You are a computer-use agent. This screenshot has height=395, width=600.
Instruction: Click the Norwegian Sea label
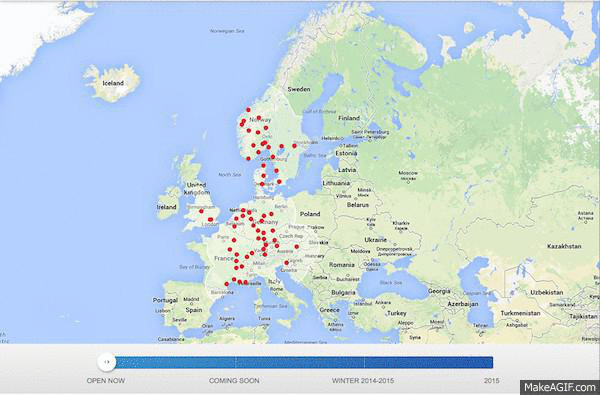(227, 31)
